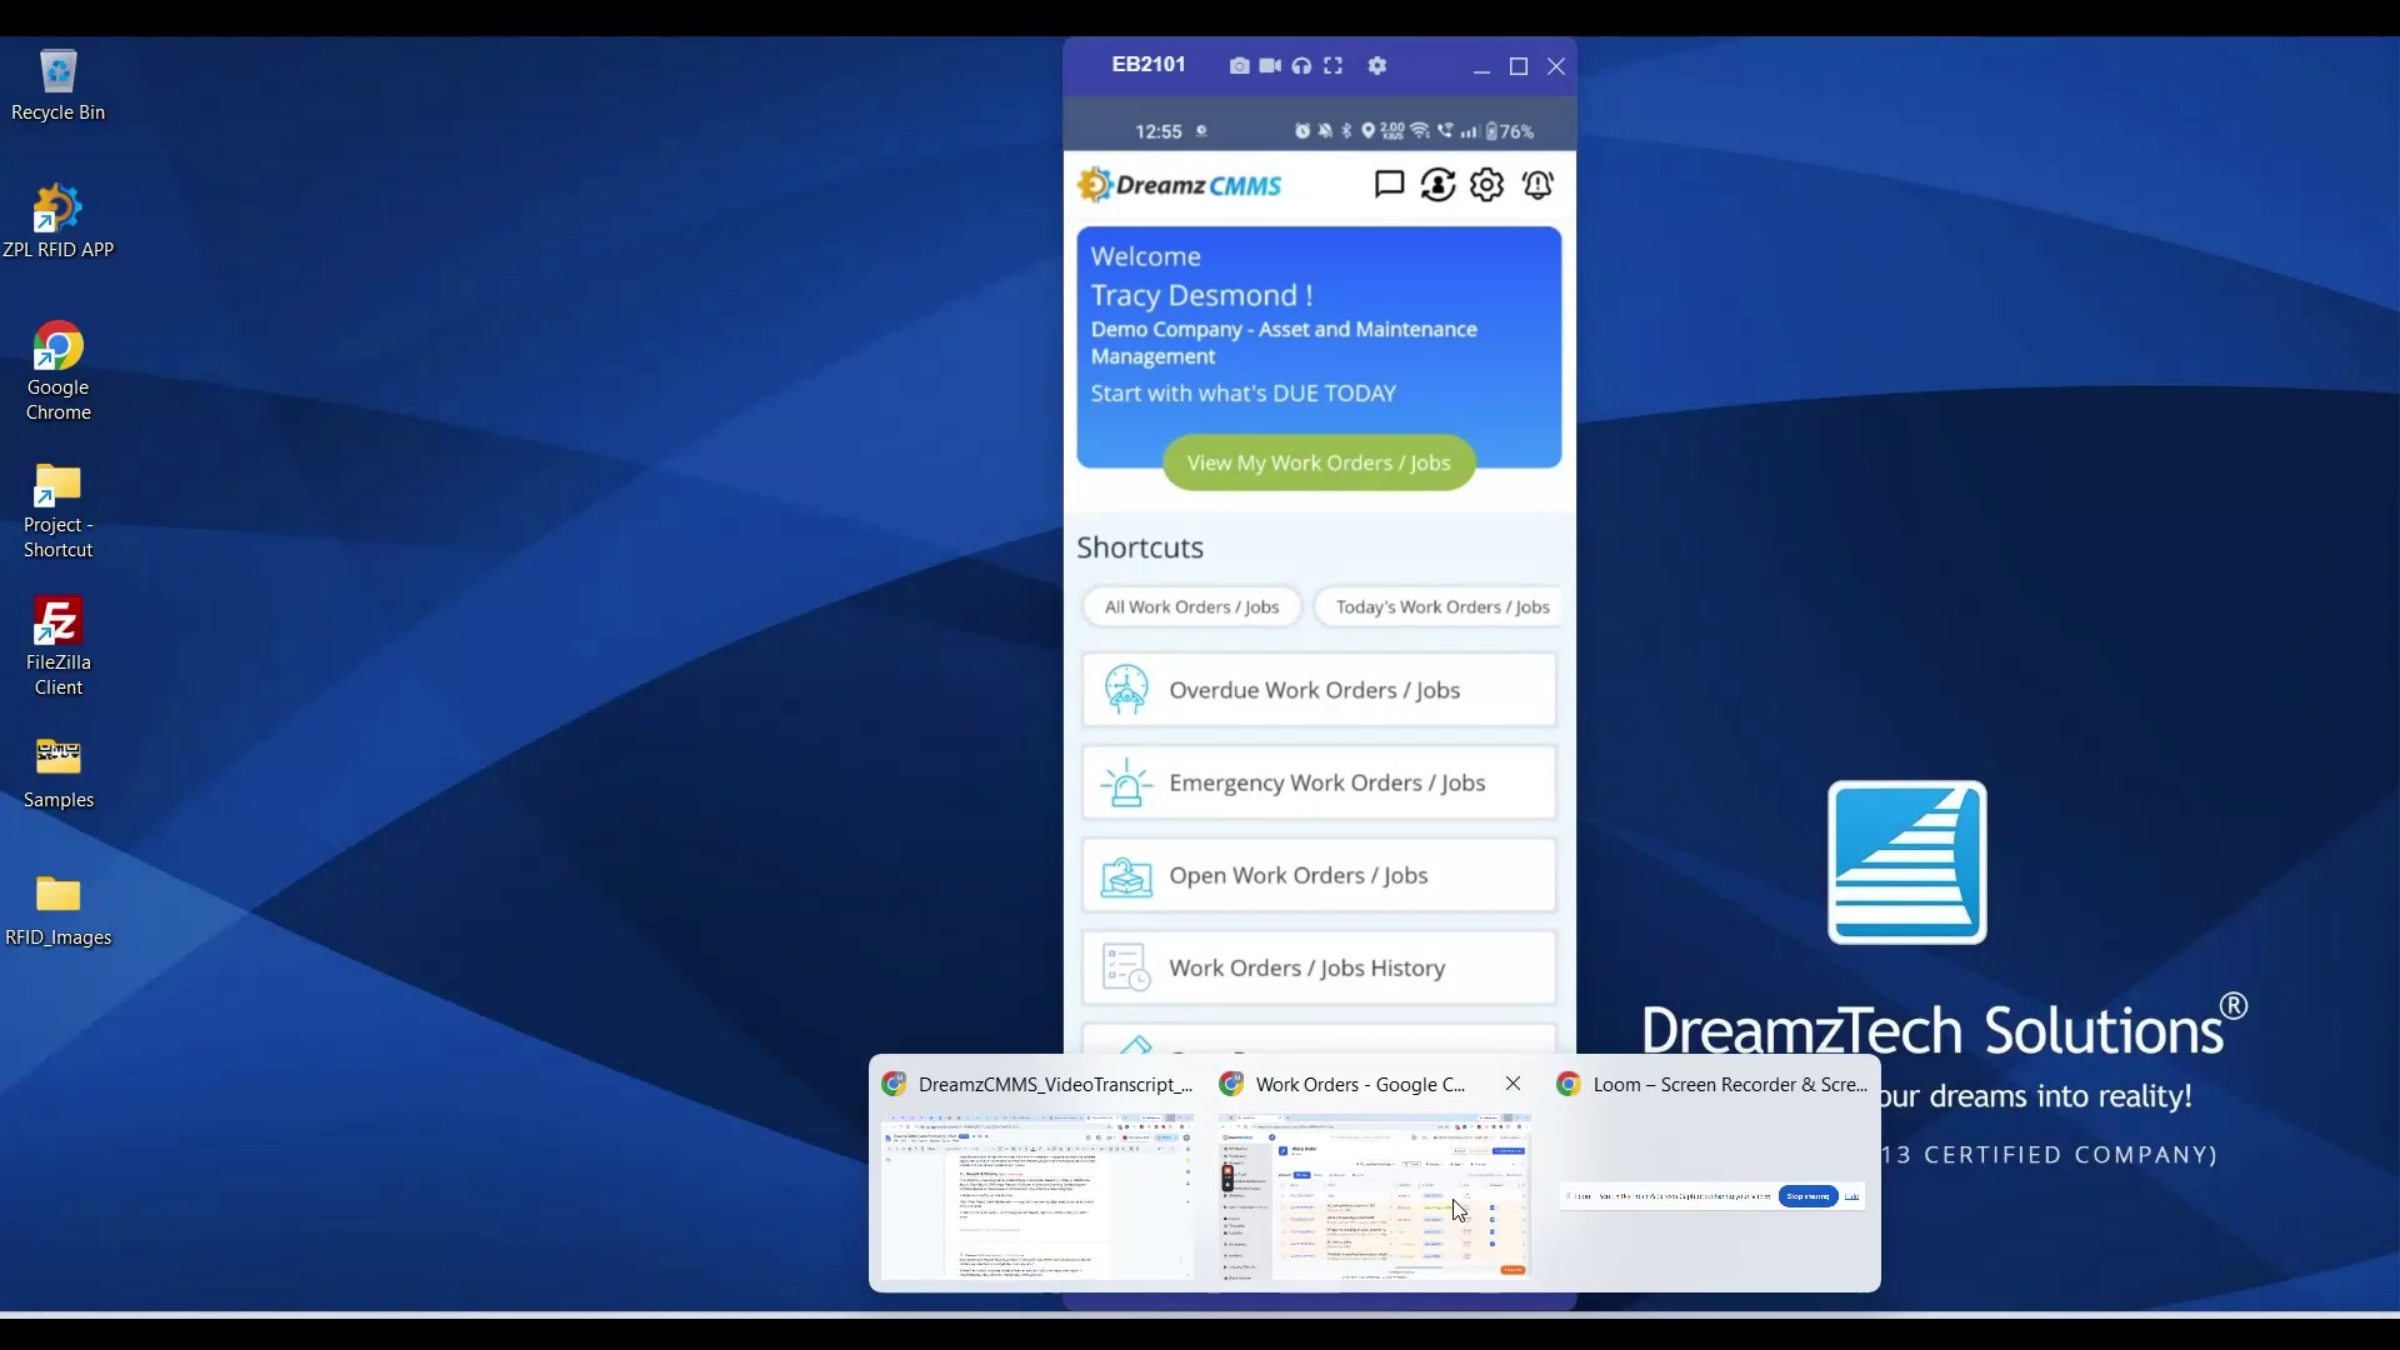2400x1350 pixels.
Task: Select the RFID_Images folder on the desktop
Action: [58, 910]
